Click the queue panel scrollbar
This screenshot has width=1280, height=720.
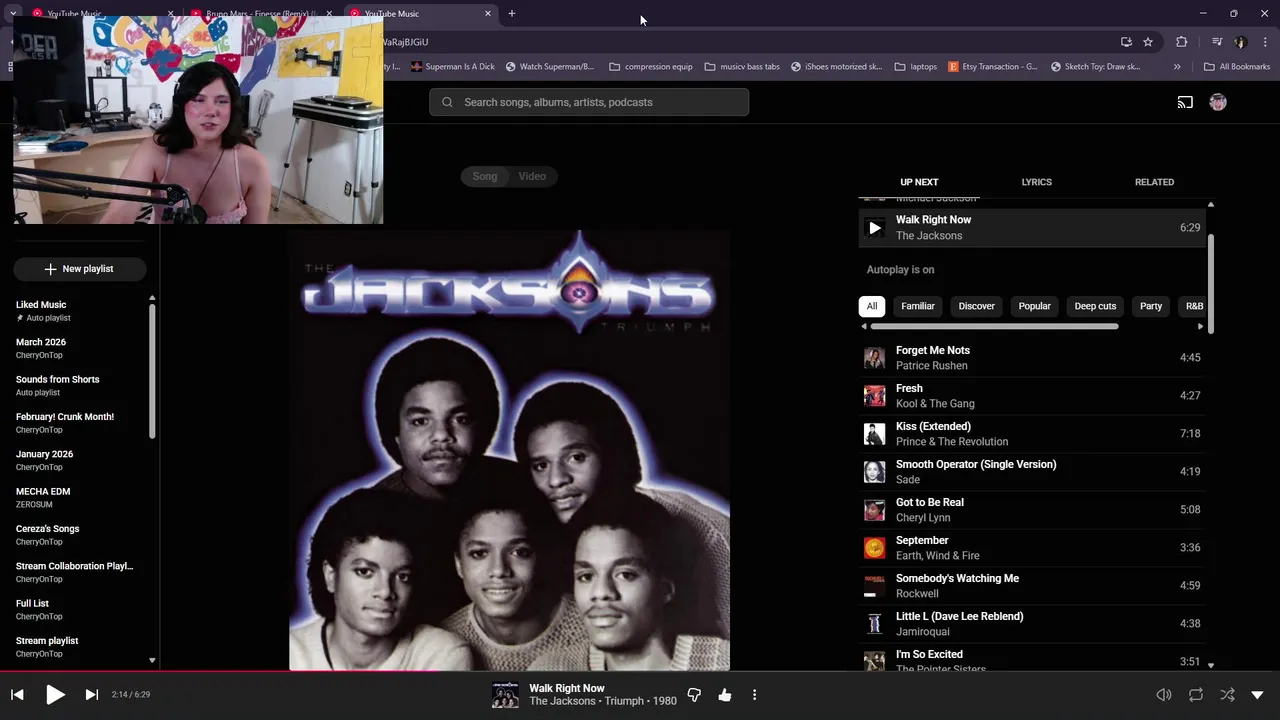(1211, 285)
